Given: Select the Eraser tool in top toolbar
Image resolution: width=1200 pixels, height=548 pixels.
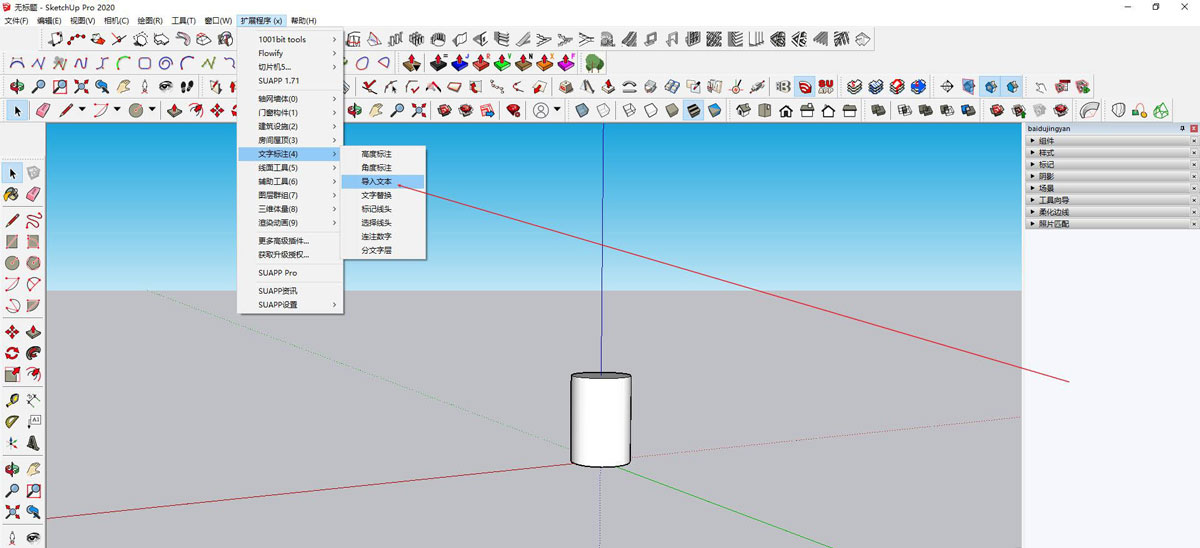Looking at the screenshot, I should 43,110.
